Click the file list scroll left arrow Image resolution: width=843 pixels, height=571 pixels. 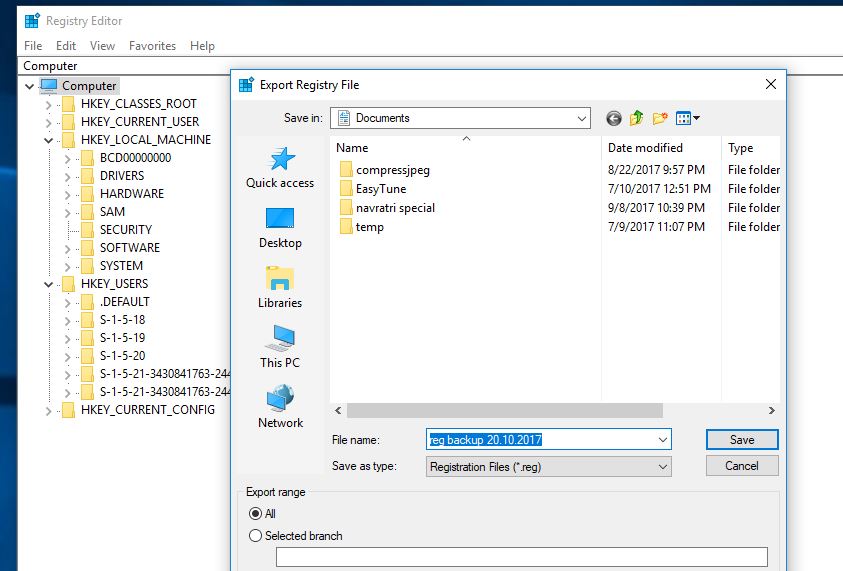(x=338, y=411)
